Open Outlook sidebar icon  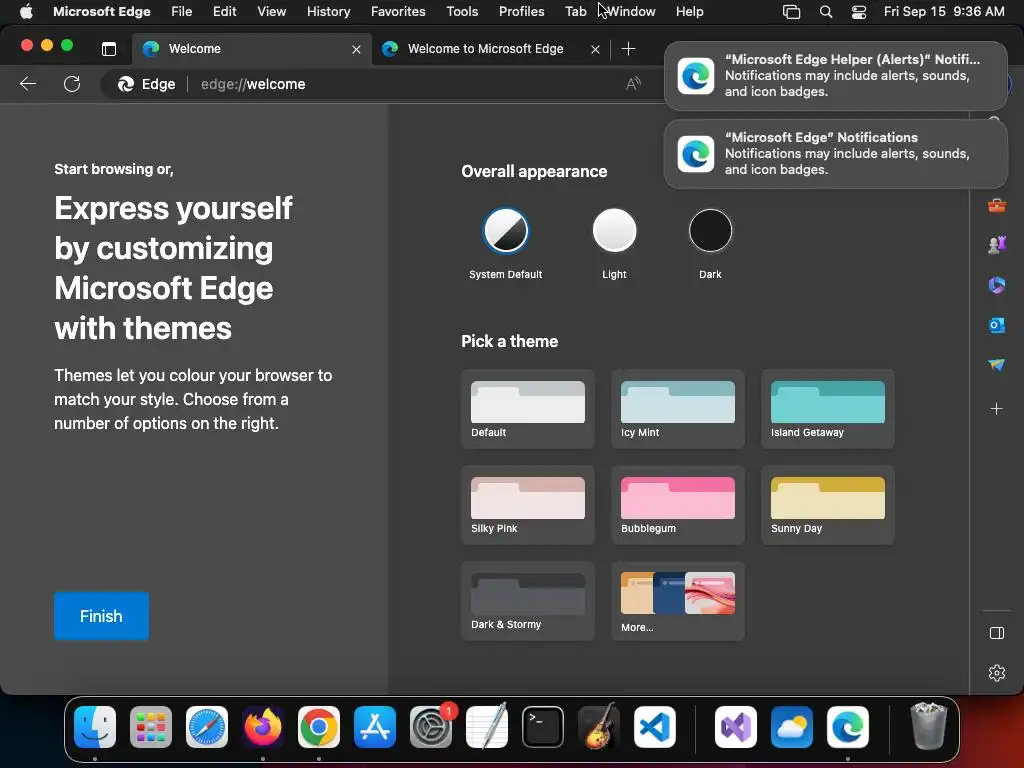tap(997, 325)
